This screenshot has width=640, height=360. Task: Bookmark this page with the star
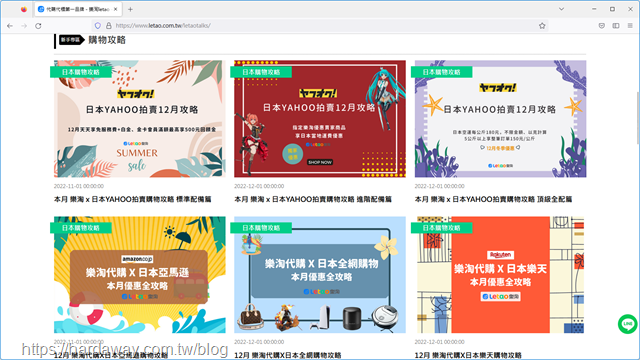point(542,26)
